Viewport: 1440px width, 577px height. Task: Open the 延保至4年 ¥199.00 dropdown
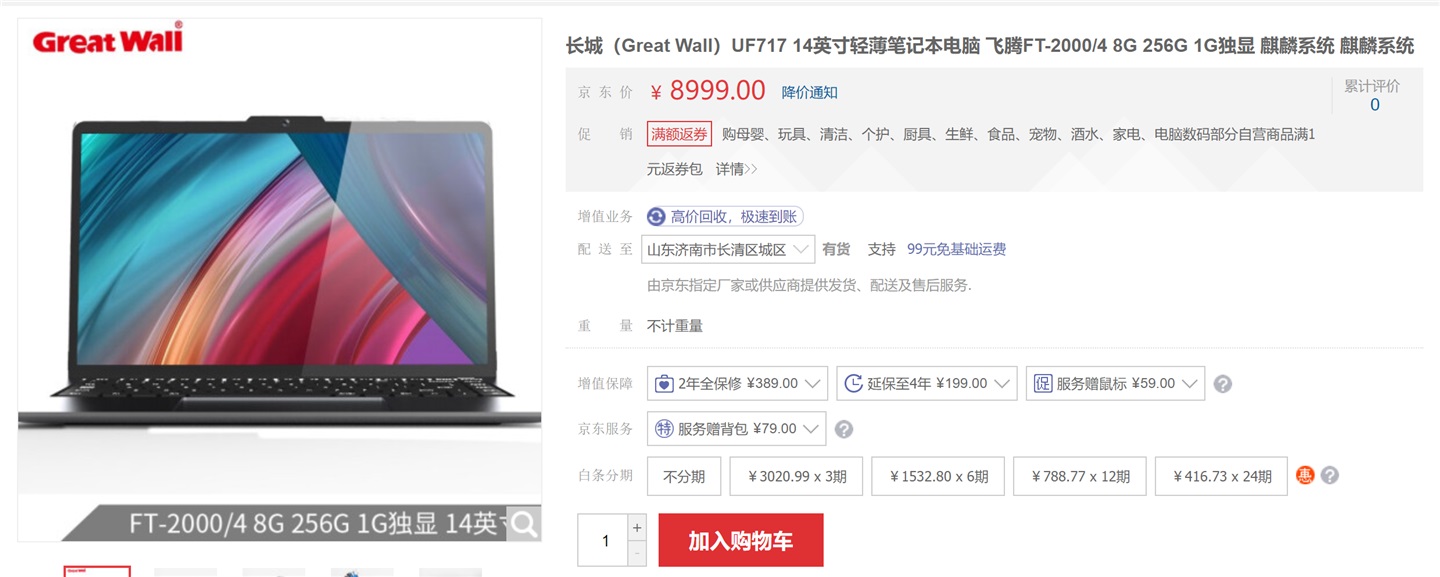[x=927, y=384]
